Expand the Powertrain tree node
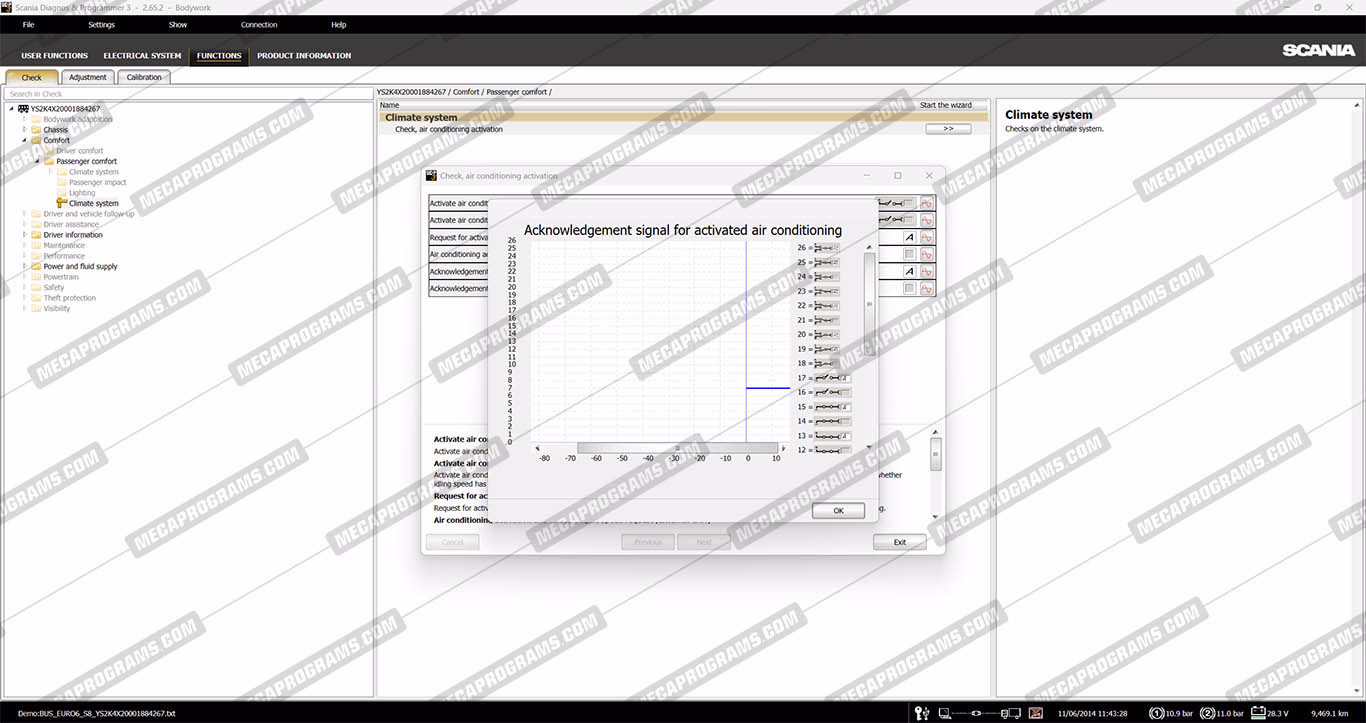This screenshot has height=723, width=1366. click(x=25, y=277)
